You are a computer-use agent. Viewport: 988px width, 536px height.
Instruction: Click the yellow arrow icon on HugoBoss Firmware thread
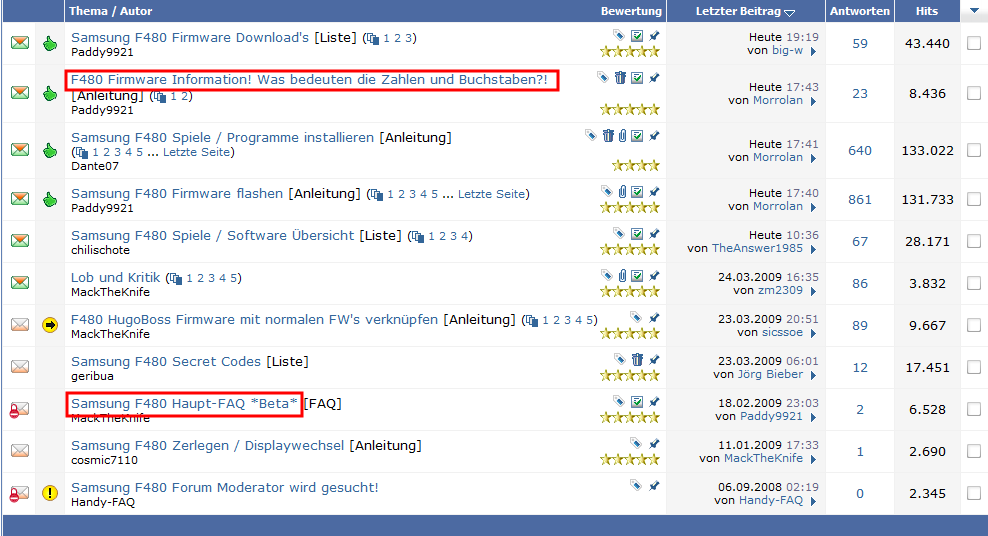point(50,325)
